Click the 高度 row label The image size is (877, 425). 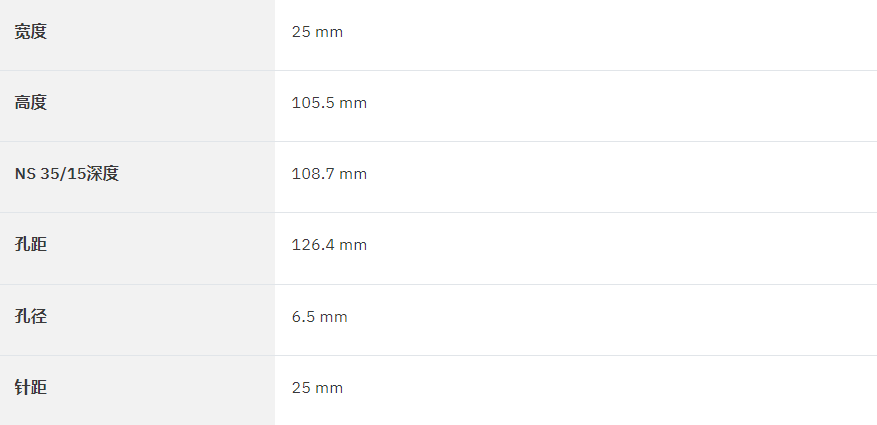coord(30,103)
